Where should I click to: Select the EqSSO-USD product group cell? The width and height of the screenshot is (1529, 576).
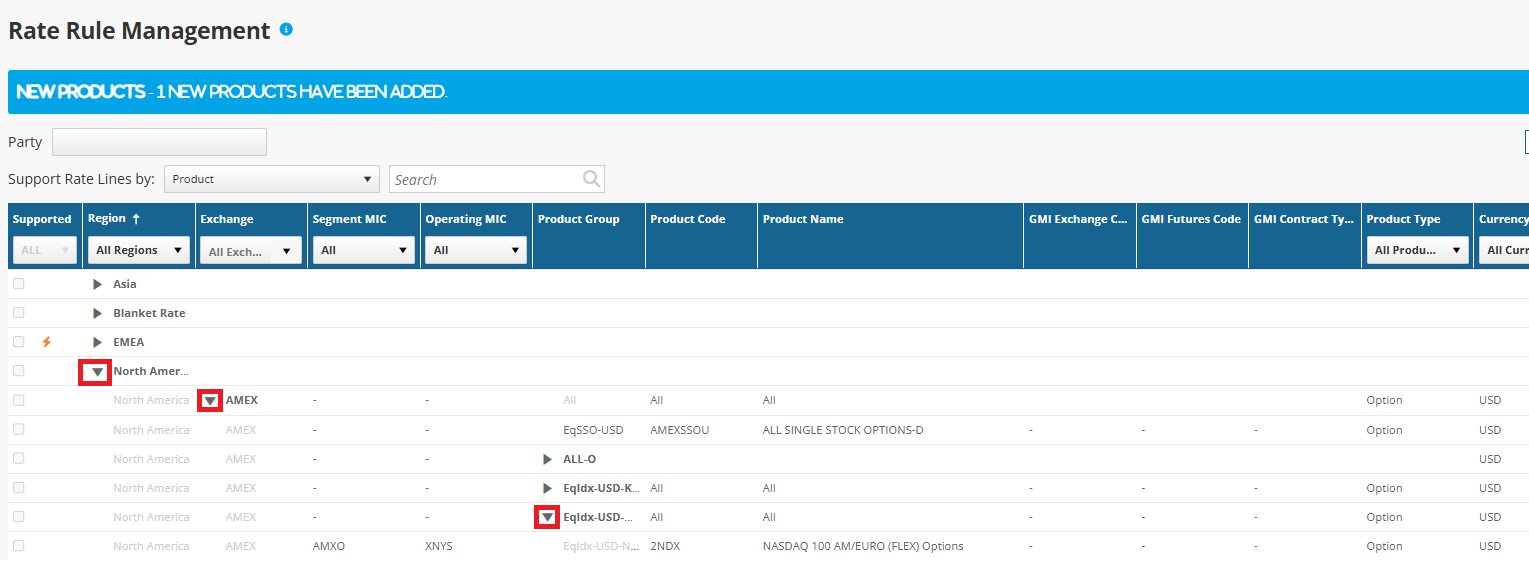tap(594, 430)
